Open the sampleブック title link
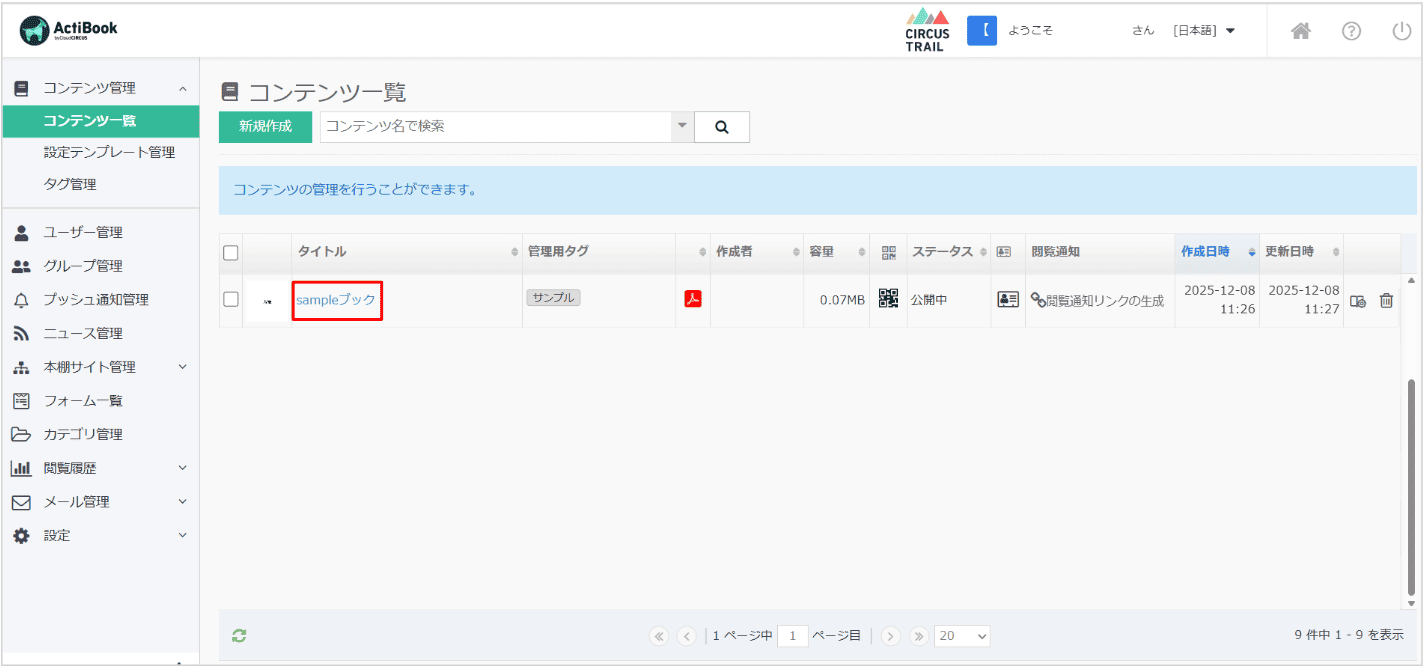The image size is (1423, 667). click(x=336, y=300)
